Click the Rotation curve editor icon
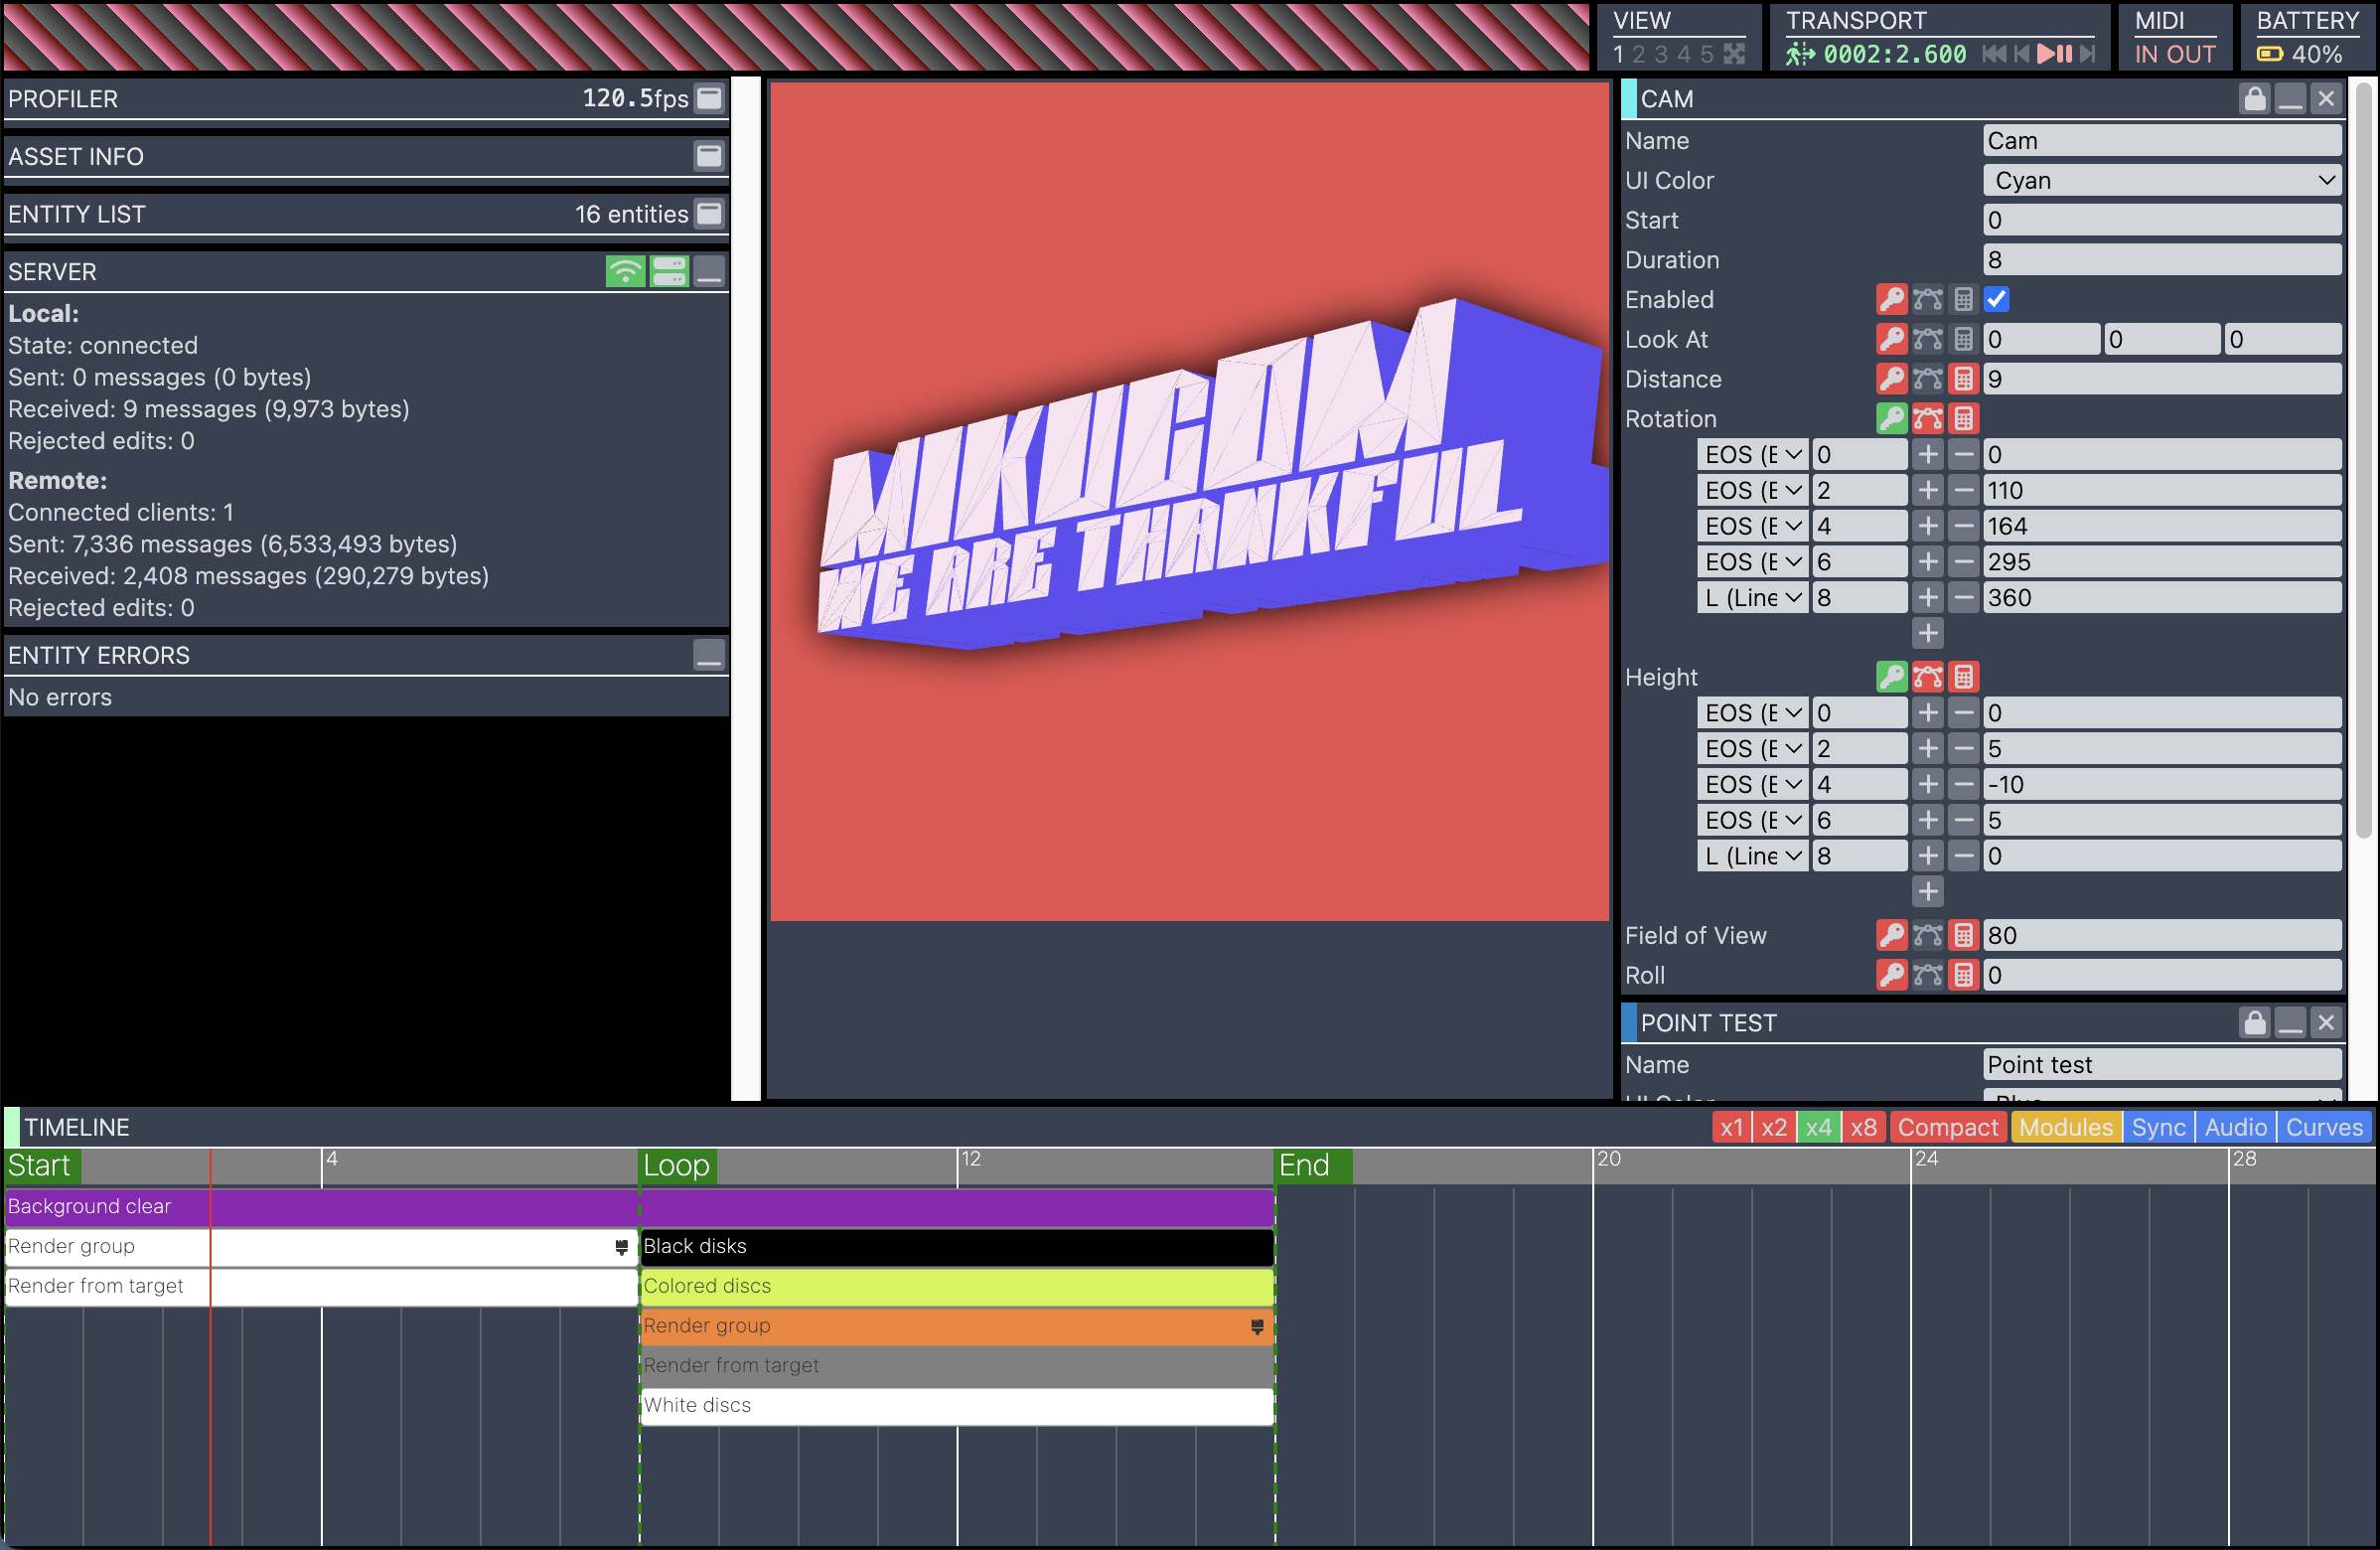The width and height of the screenshot is (2380, 1550). tap(1927, 419)
